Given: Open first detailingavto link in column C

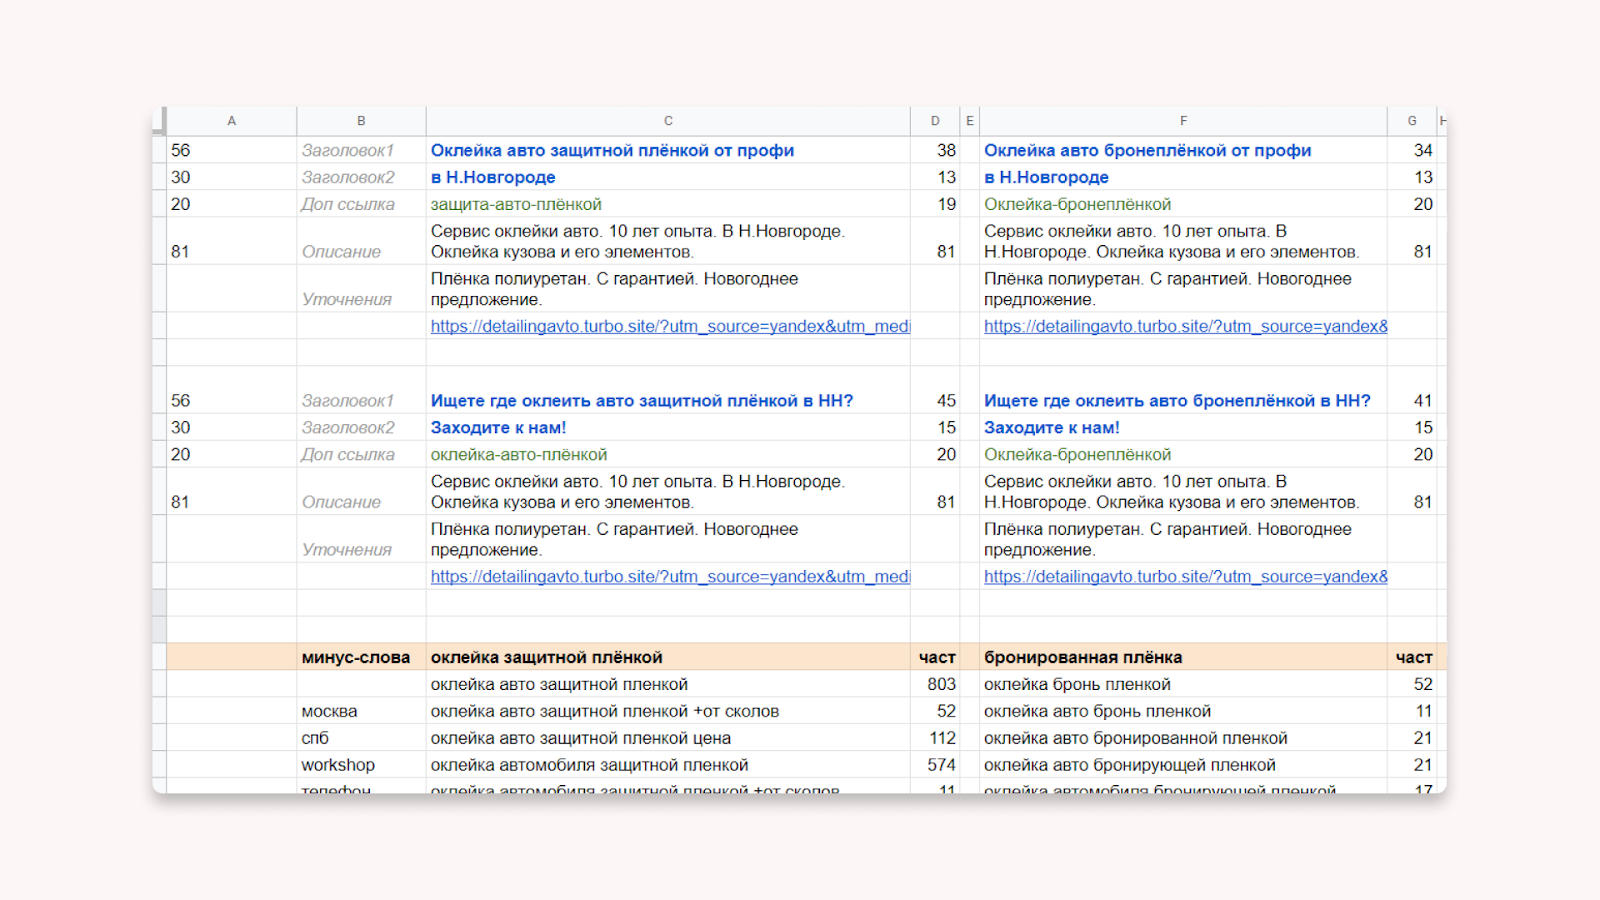Looking at the screenshot, I should [670, 326].
